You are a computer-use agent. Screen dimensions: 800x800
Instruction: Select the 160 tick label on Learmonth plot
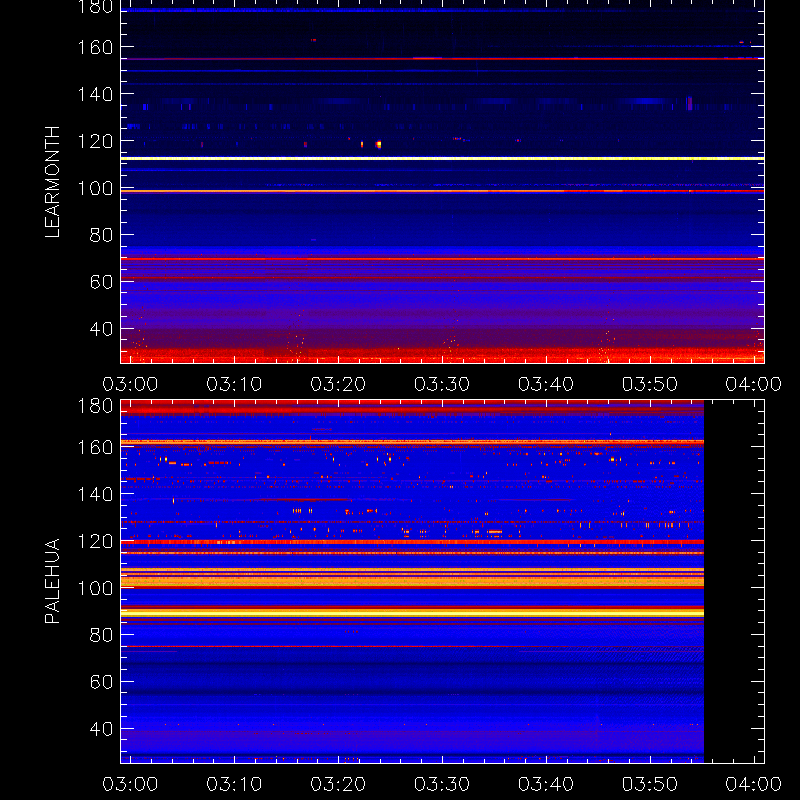tap(95, 47)
